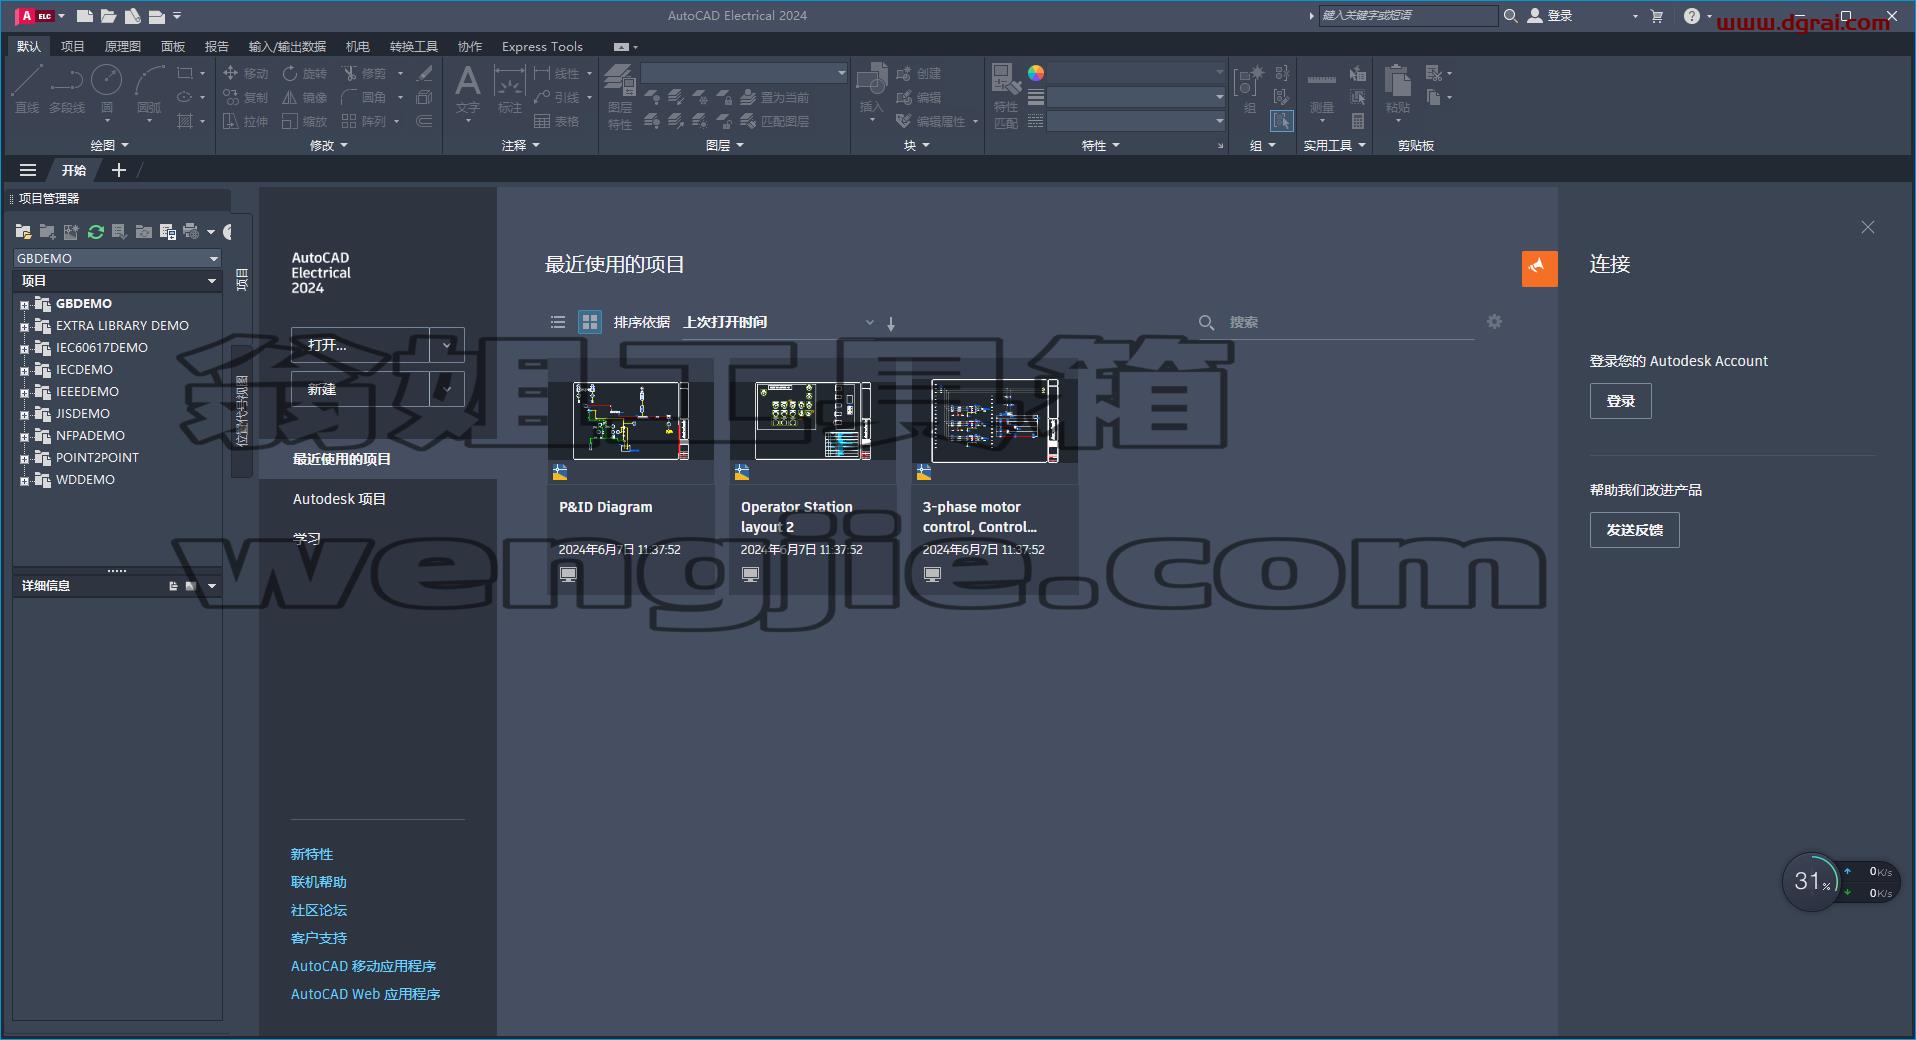Click the 登录 button under Autodesk Account
This screenshot has width=1916, height=1040.
[1620, 401]
